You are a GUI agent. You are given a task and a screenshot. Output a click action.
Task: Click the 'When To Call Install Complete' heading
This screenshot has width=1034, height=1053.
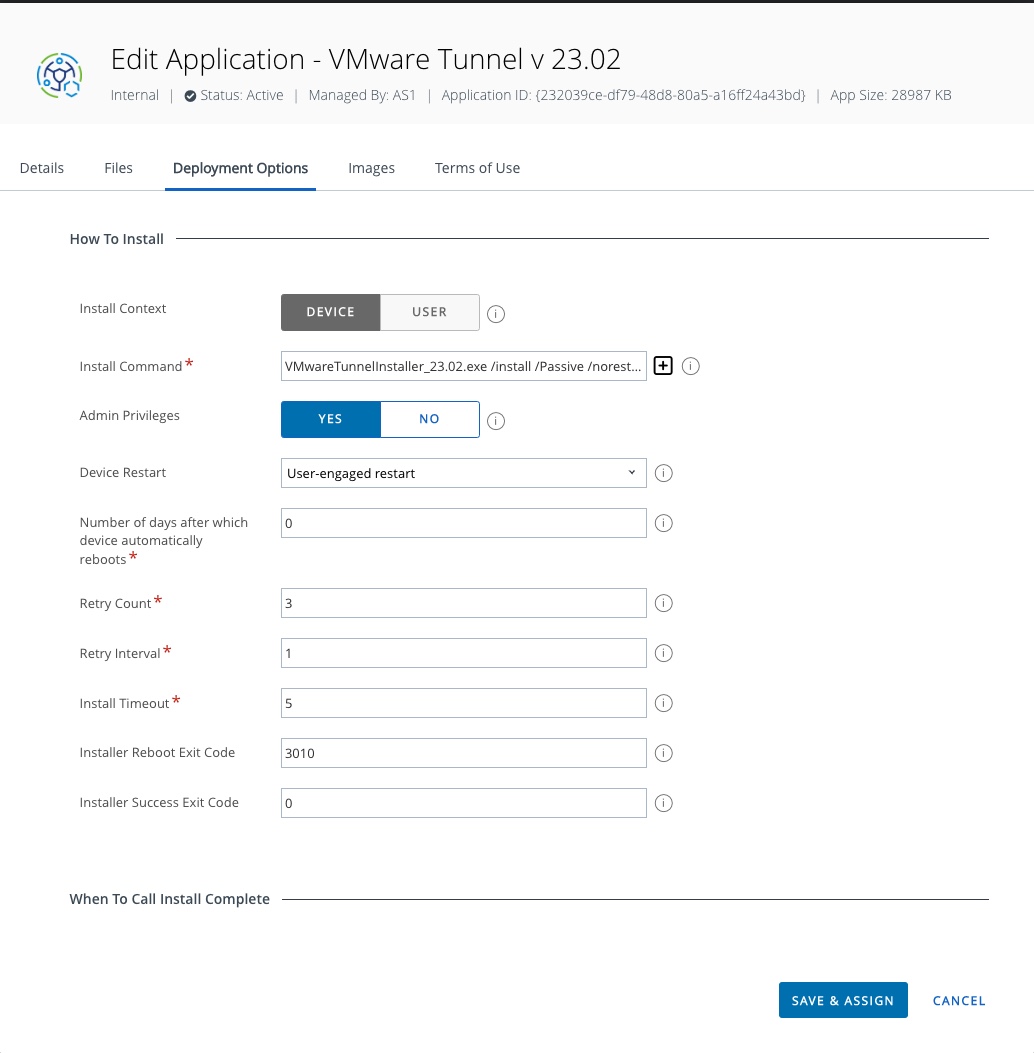(170, 899)
